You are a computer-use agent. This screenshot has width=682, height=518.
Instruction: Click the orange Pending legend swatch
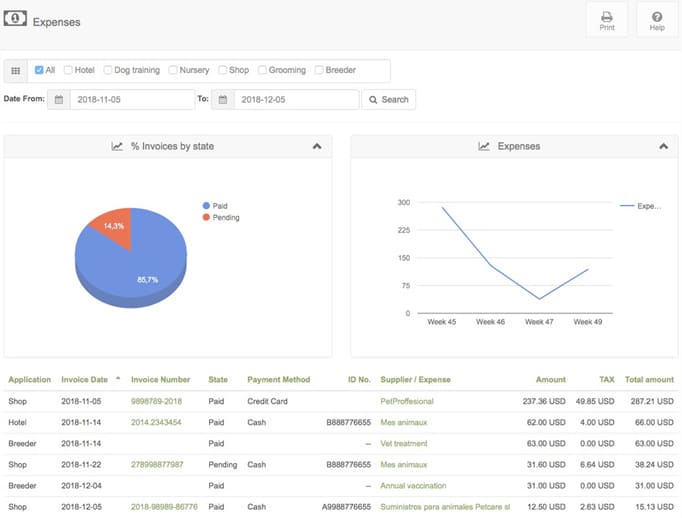(206, 217)
